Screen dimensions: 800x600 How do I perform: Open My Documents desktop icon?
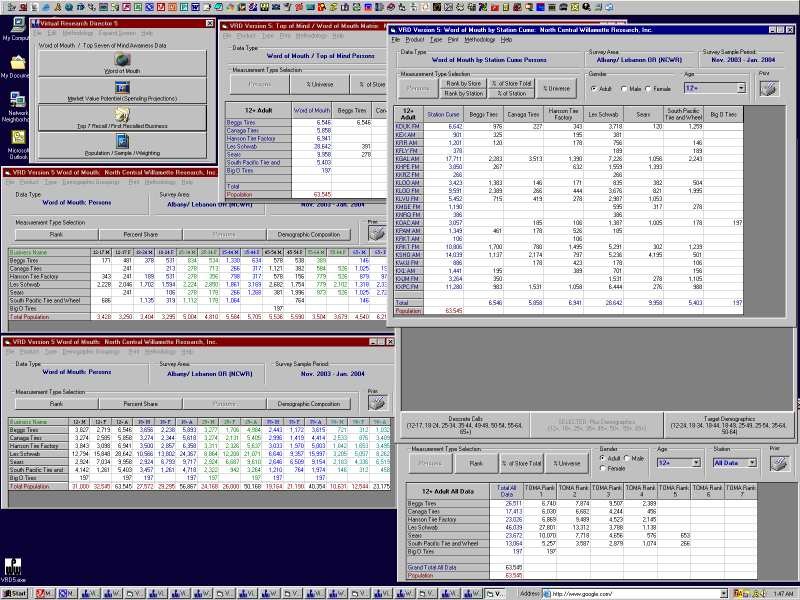tap(16, 67)
